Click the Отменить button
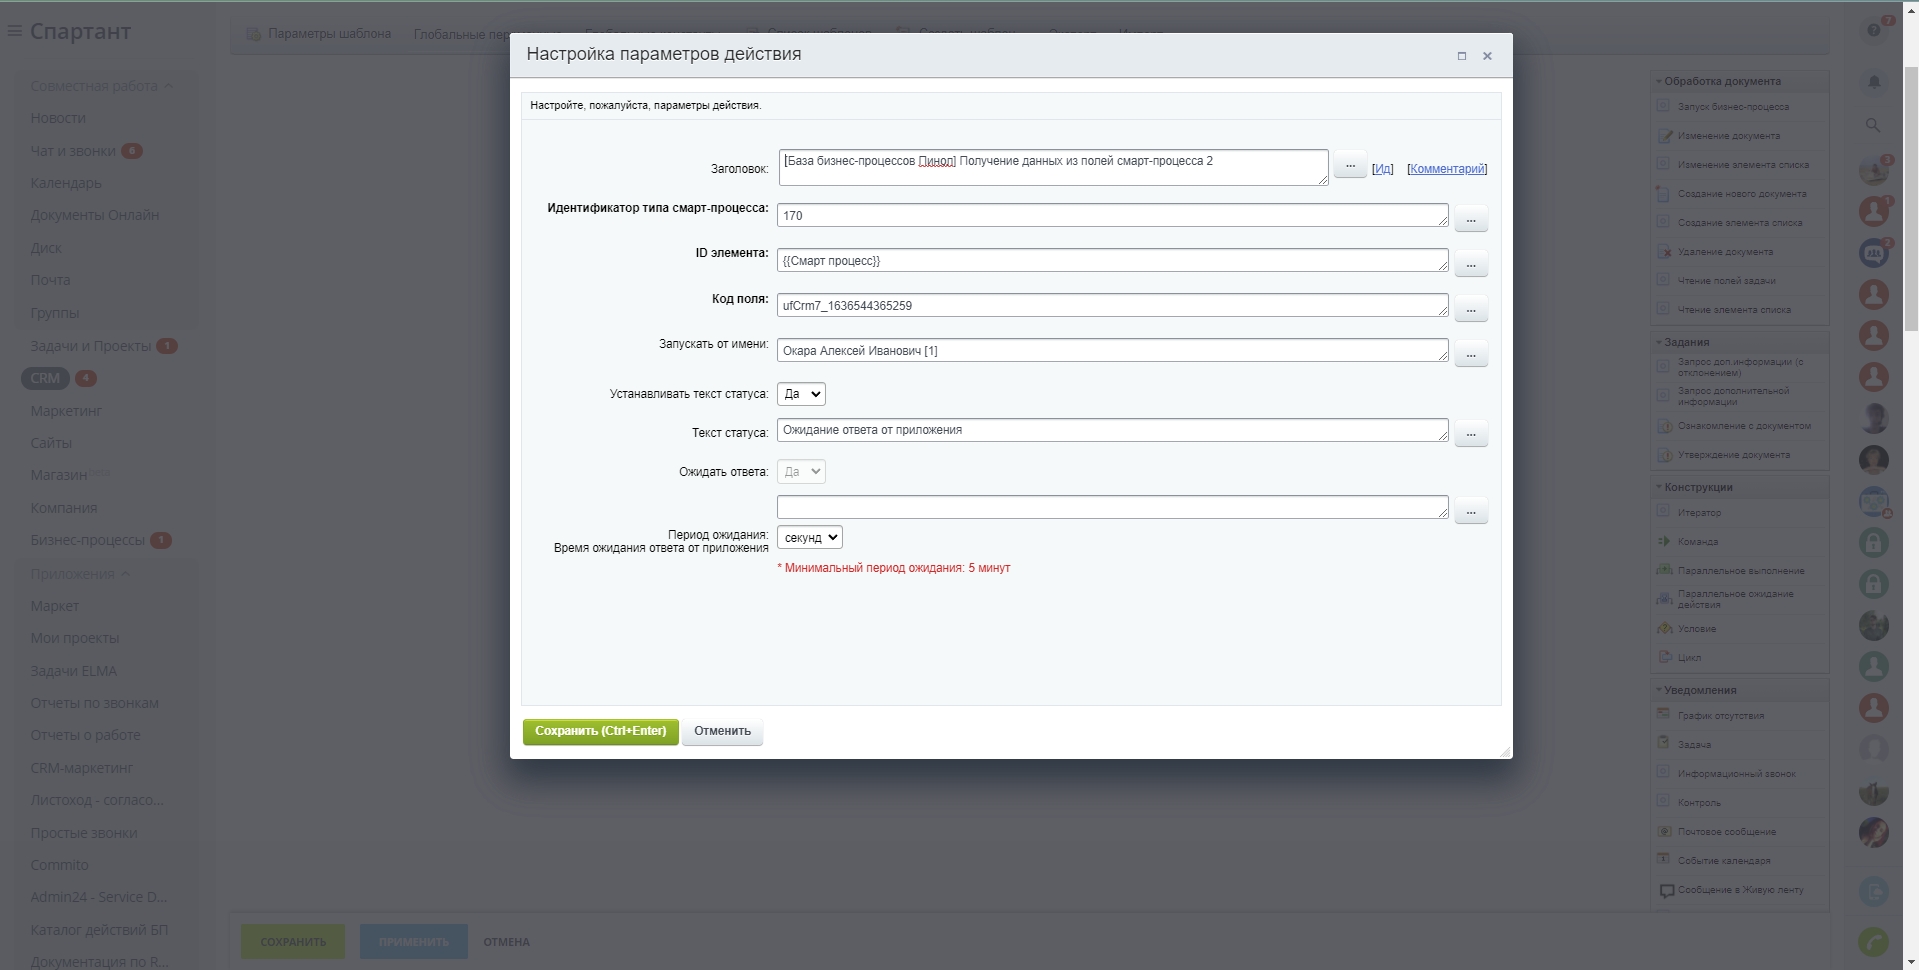The width and height of the screenshot is (1919, 970). 722,731
